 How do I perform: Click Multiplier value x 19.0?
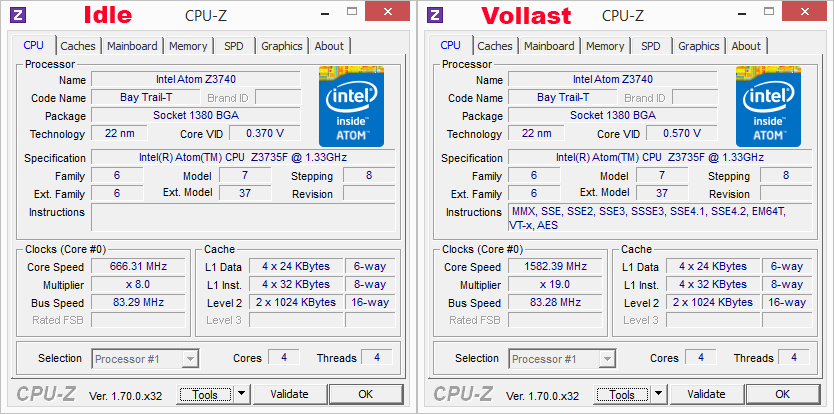click(x=555, y=285)
